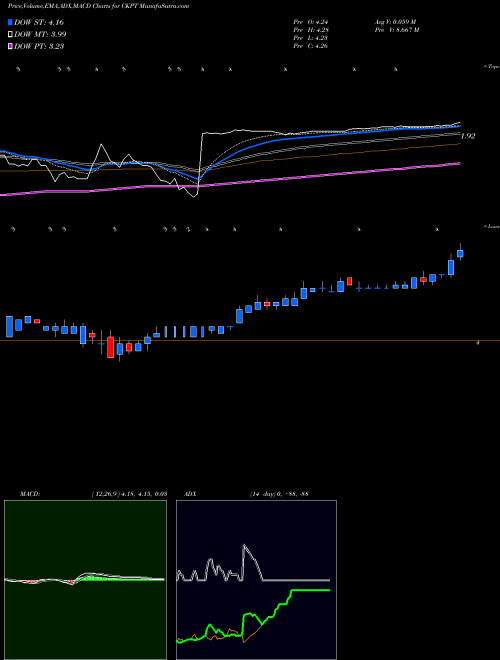The height and width of the screenshot is (660, 500).
Task: Open the green MACD indicator chart
Action: [85, 580]
